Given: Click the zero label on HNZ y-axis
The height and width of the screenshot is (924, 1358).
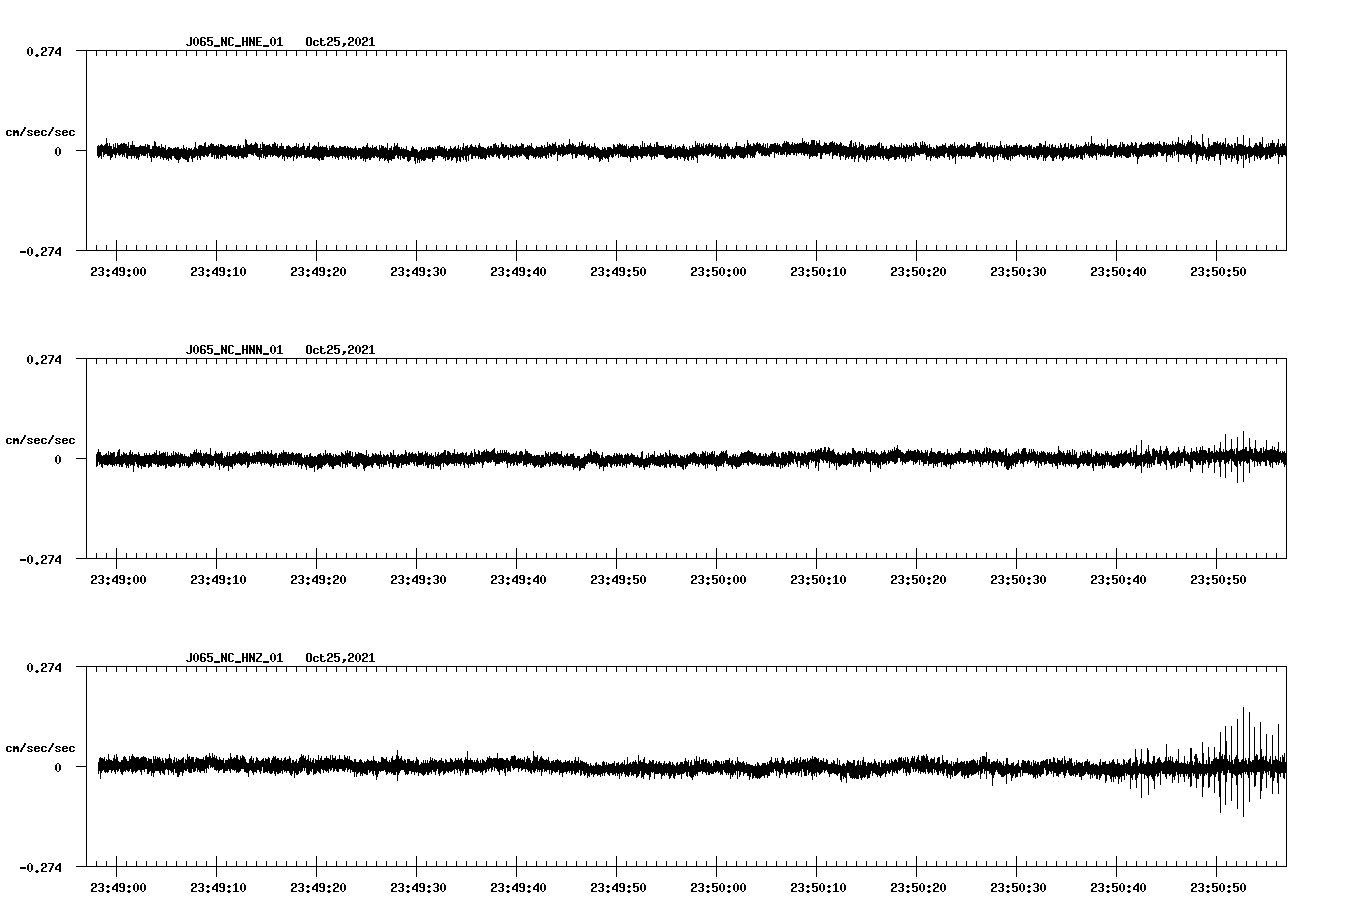Looking at the screenshot, I should 58,767.
